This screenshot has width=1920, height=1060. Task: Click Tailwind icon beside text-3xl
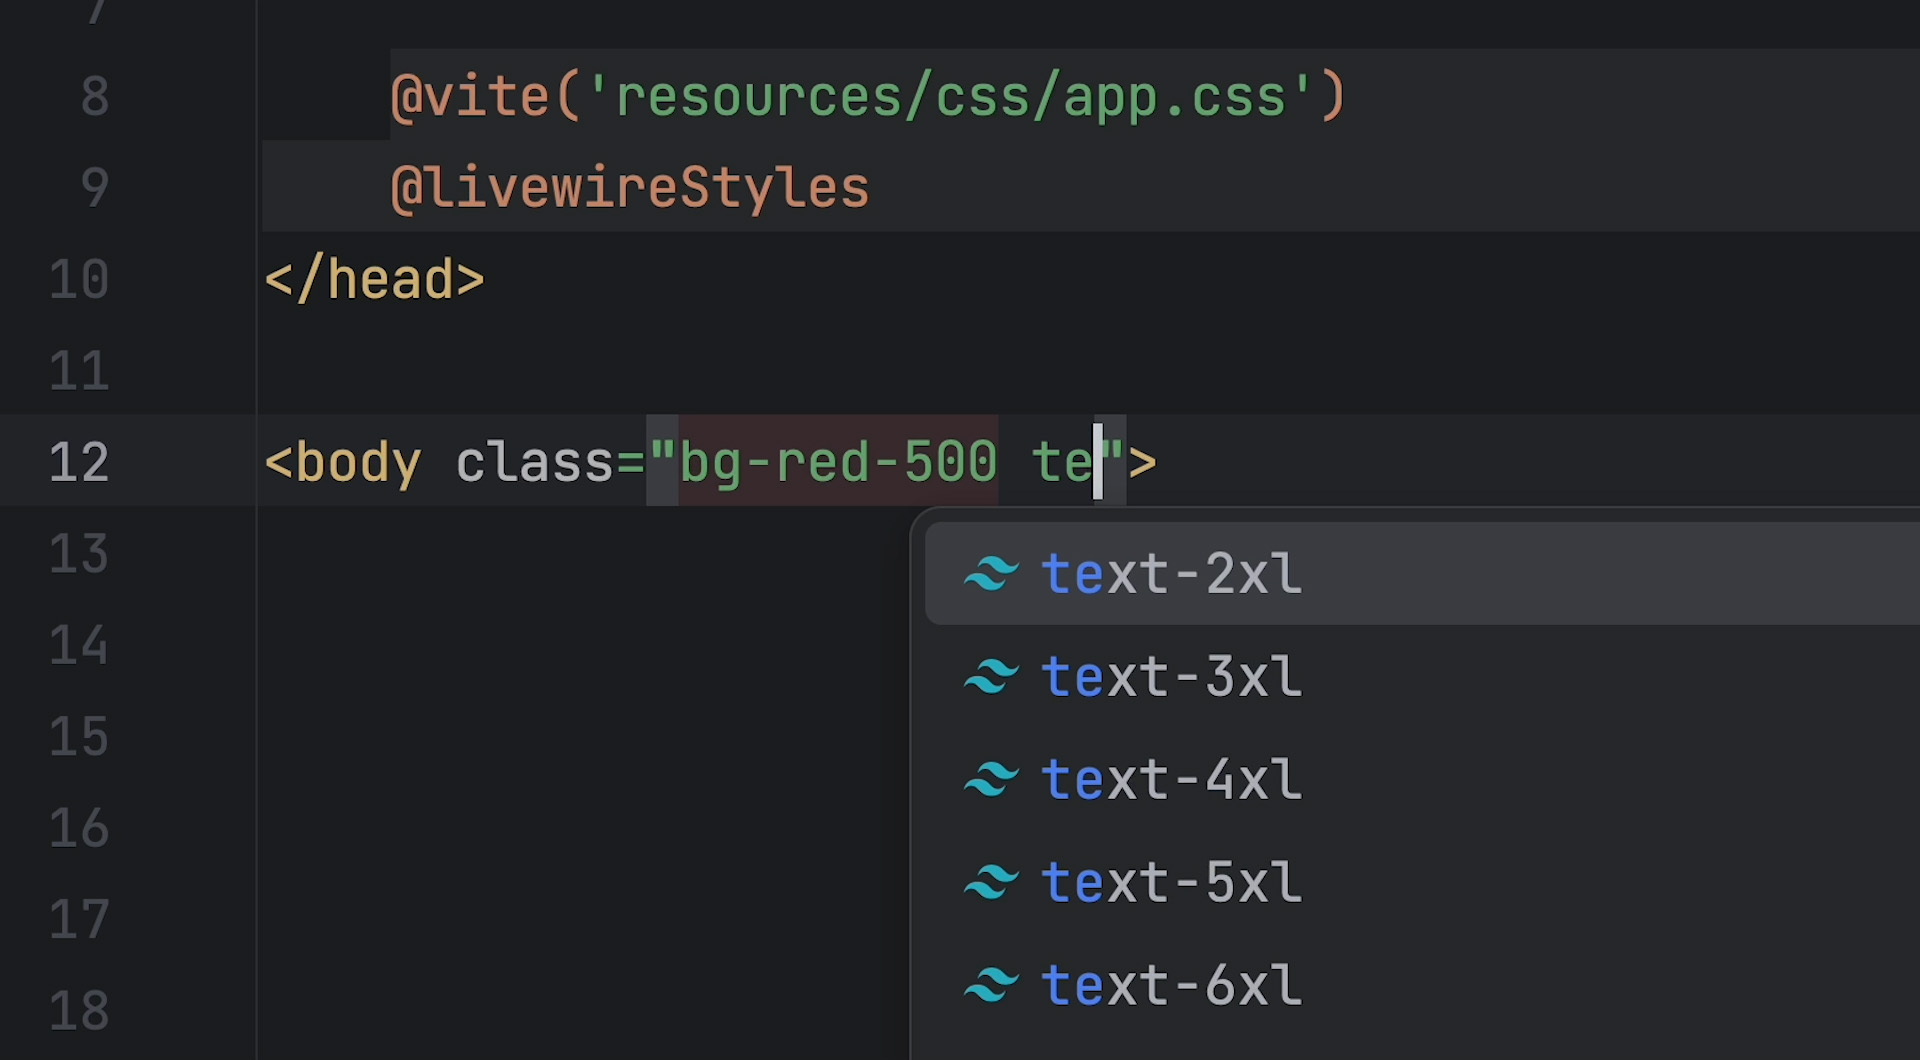(991, 677)
